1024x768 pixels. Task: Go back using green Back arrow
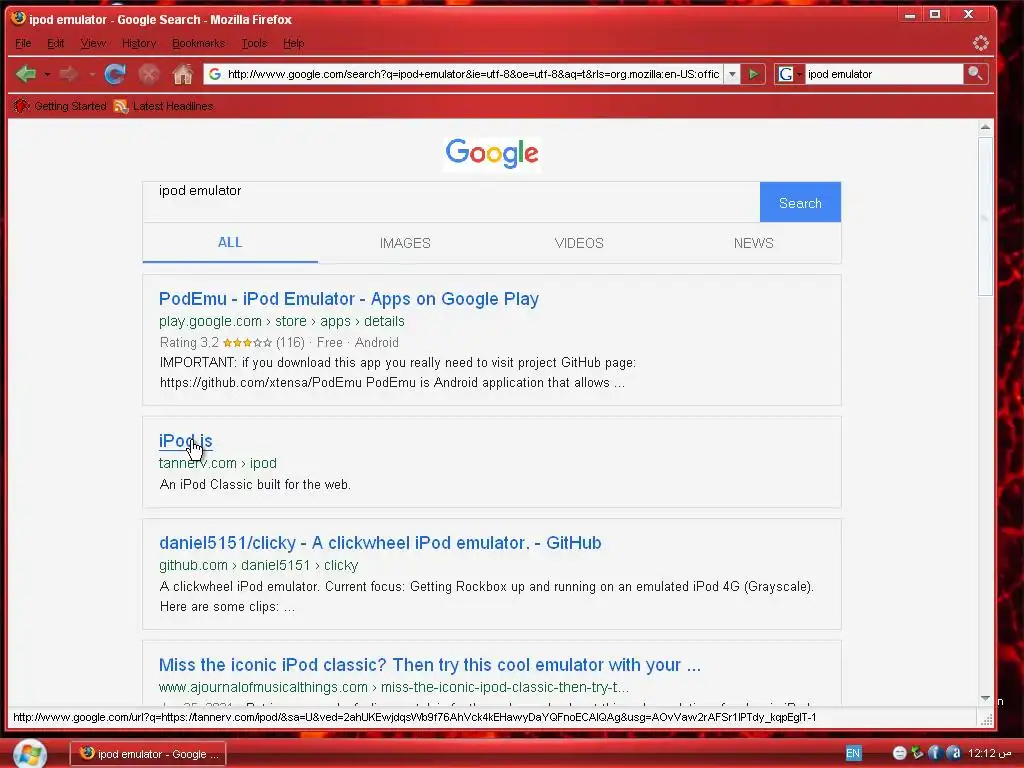25,74
